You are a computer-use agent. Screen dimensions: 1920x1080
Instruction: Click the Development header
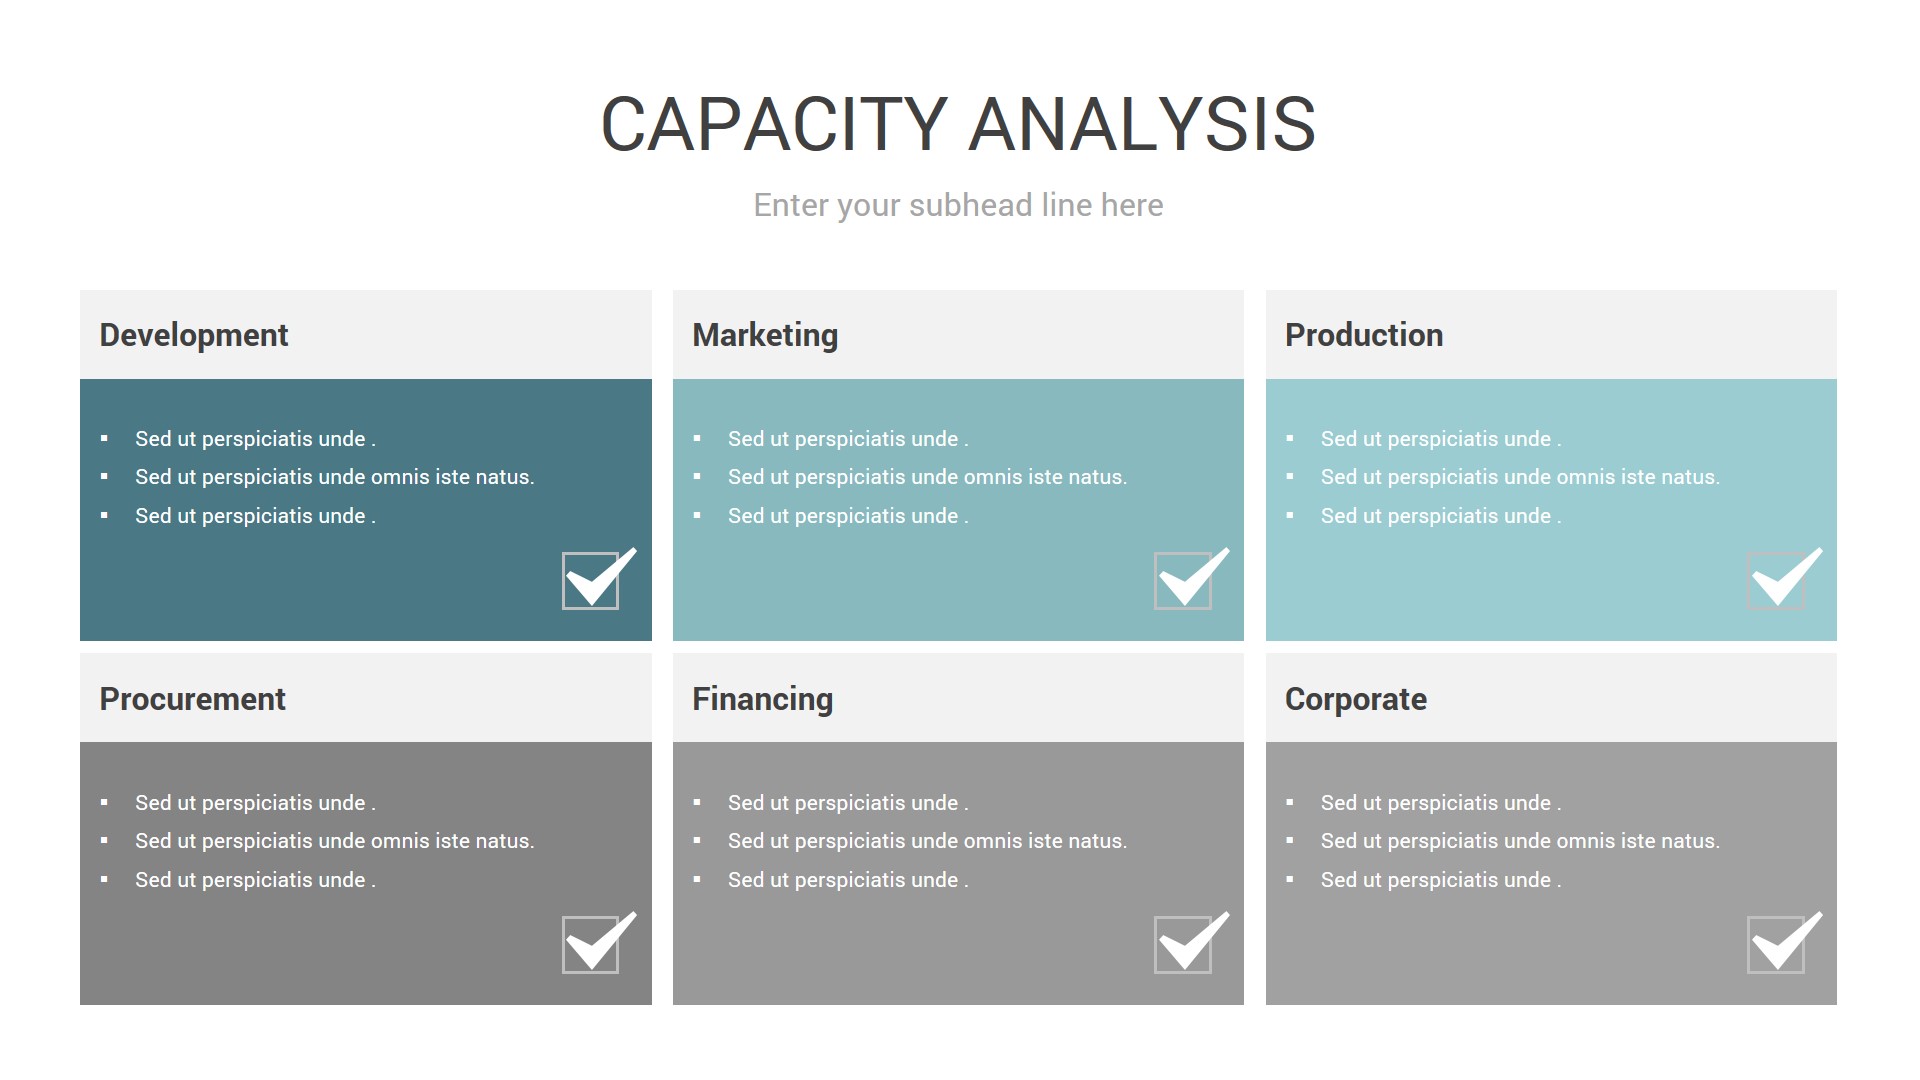click(x=194, y=335)
